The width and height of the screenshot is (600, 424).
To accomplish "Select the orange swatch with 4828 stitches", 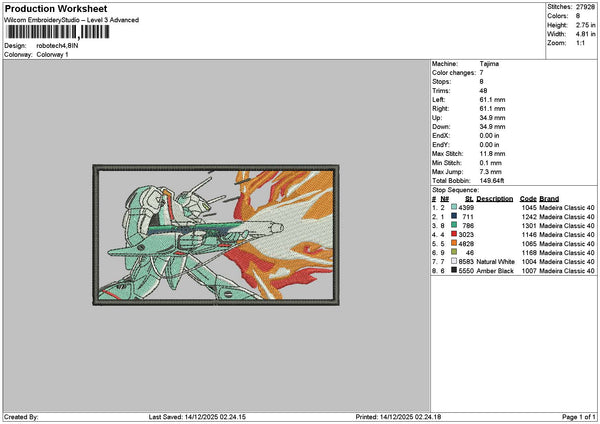I will click(454, 243).
